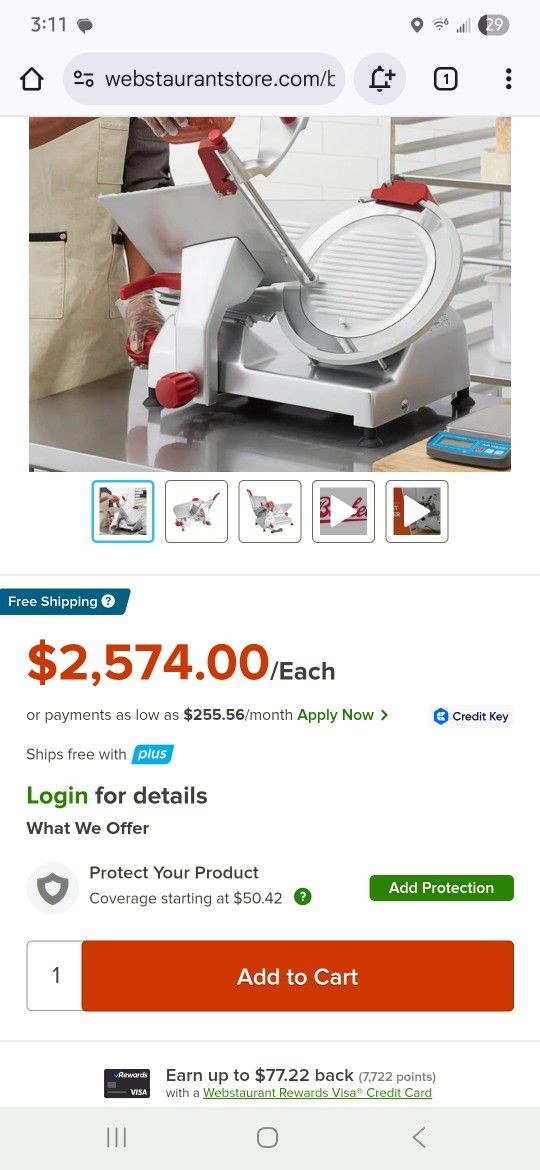
Task: Open Webstaurant Rewards Visa Credit Card link
Action: tap(317, 1092)
